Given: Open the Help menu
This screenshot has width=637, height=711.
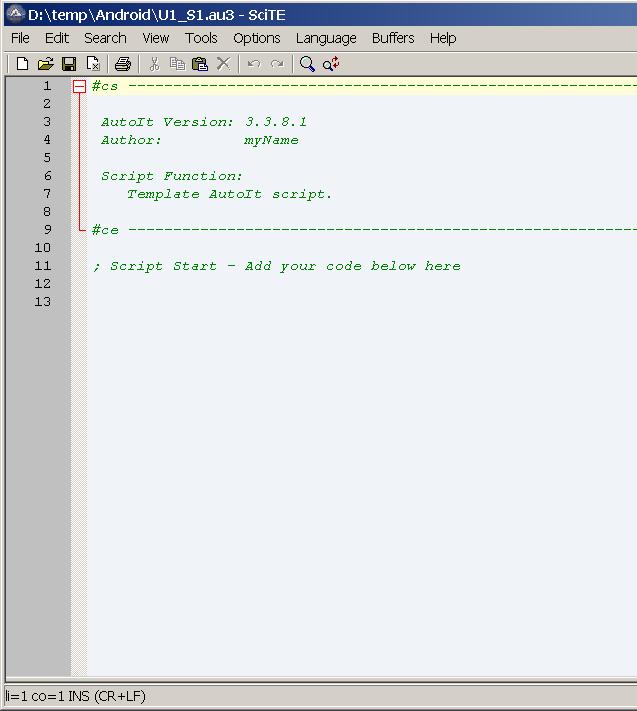Looking at the screenshot, I should coord(443,38).
